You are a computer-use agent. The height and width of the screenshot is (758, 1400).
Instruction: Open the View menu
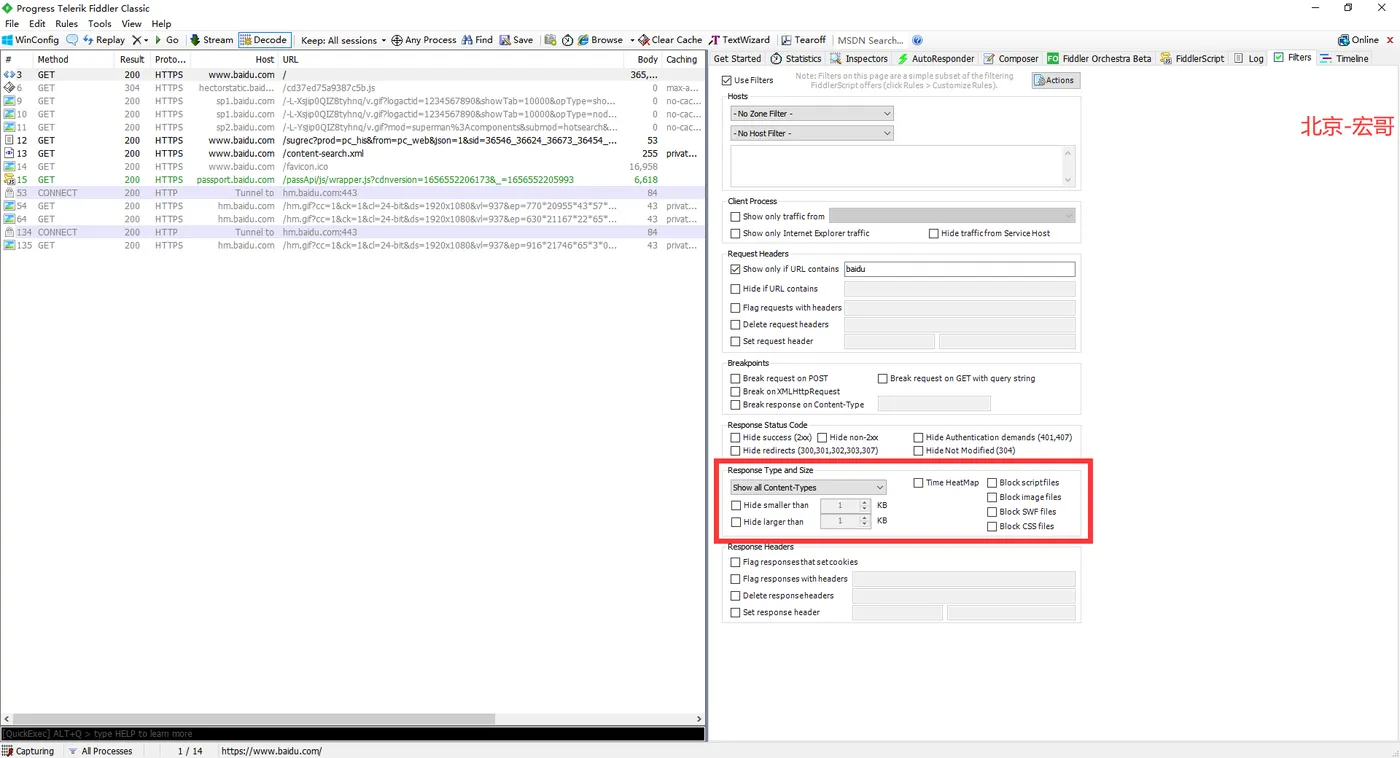point(131,23)
